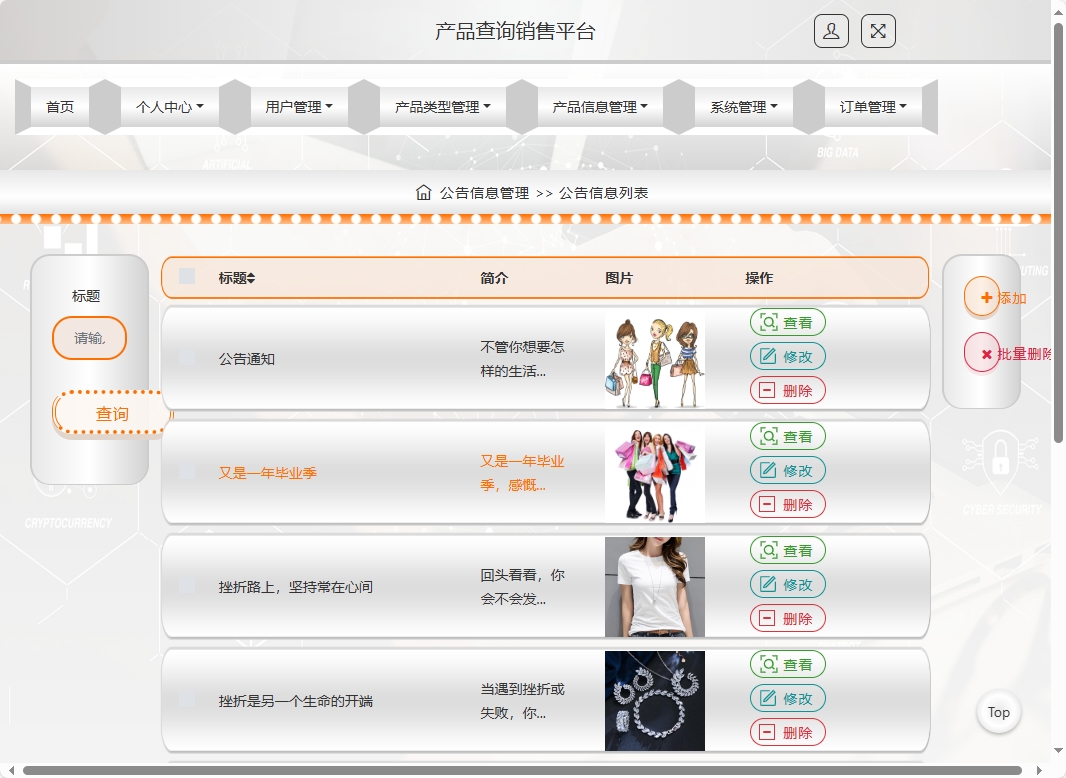Check the checkbox of the 挫折是另一个生命的开端 row

click(186, 700)
